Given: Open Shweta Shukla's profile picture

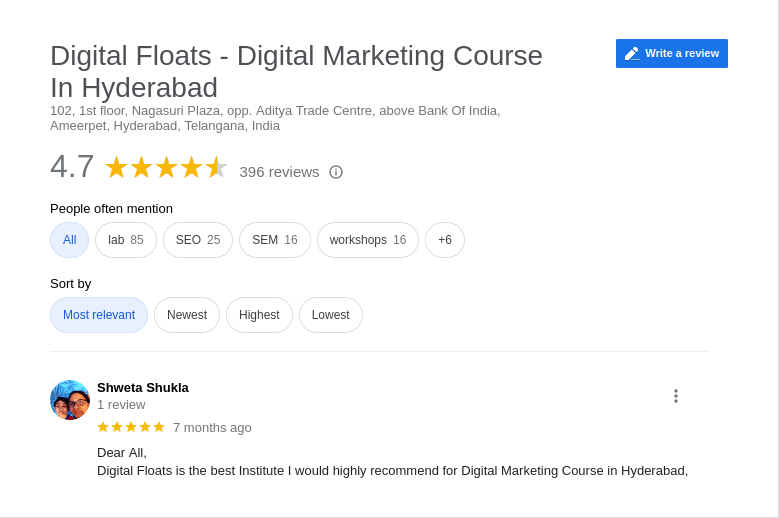Looking at the screenshot, I should 70,400.
